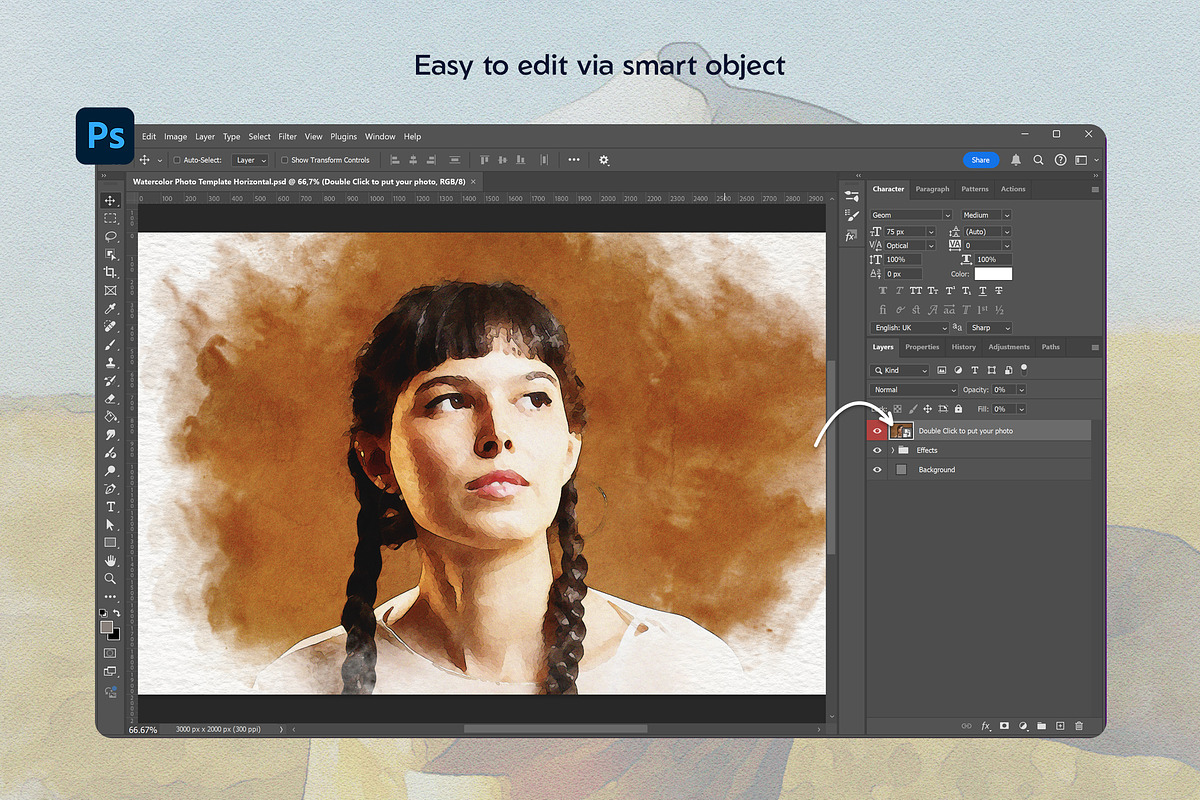Viewport: 1200px width, 800px height.
Task: Hide the Background layer
Action: point(877,469)
